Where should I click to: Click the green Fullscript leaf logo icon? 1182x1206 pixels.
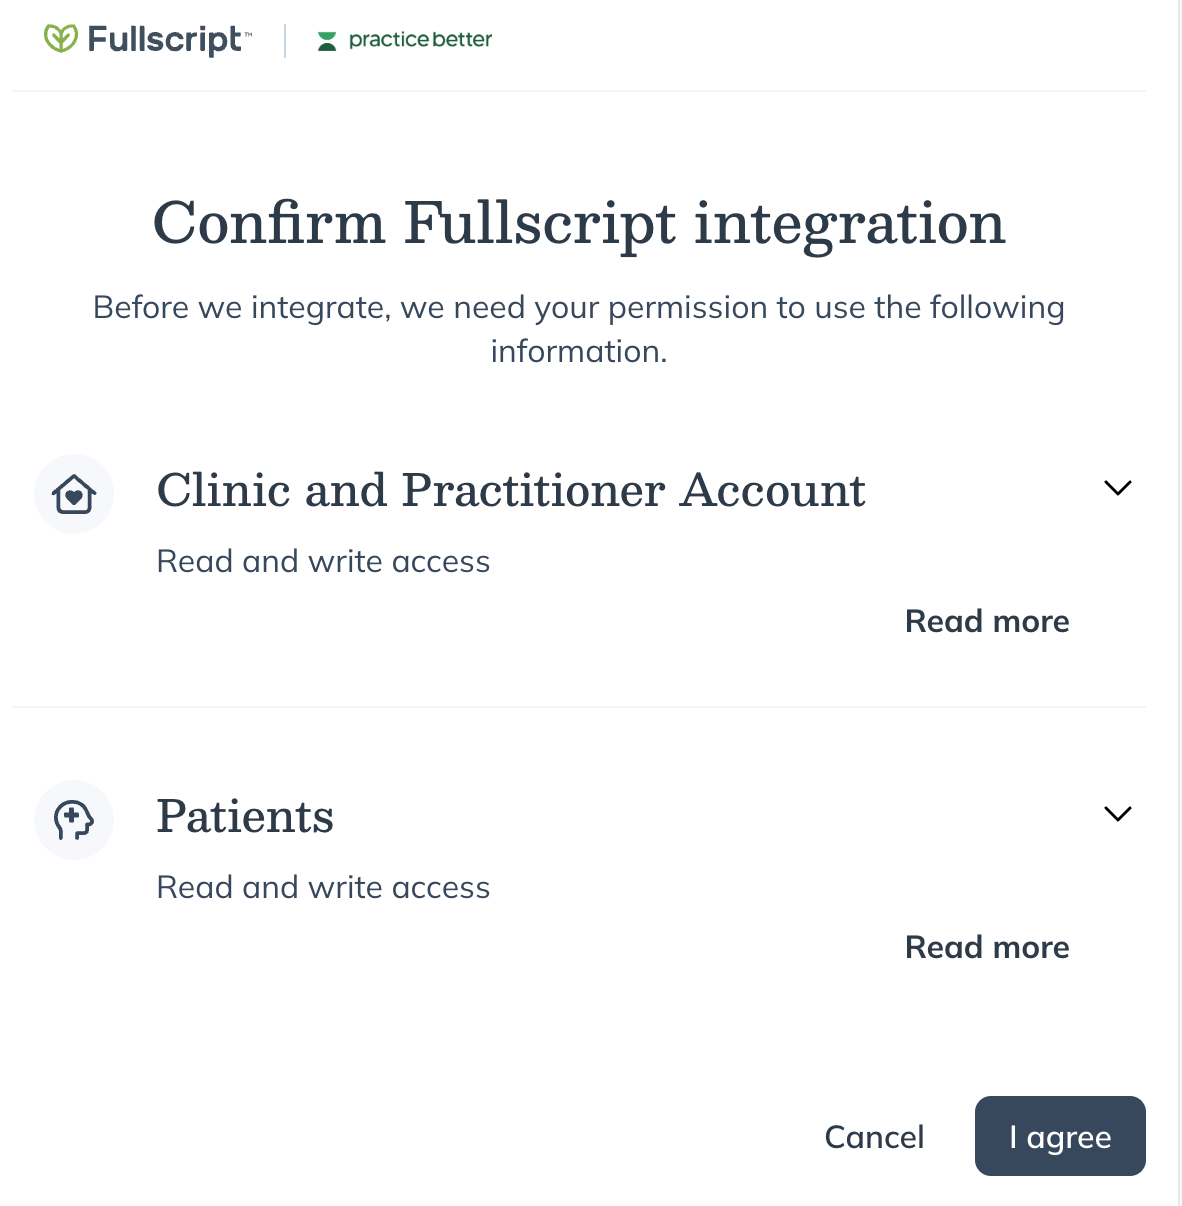pyautogui.click(x=60, y=39)
